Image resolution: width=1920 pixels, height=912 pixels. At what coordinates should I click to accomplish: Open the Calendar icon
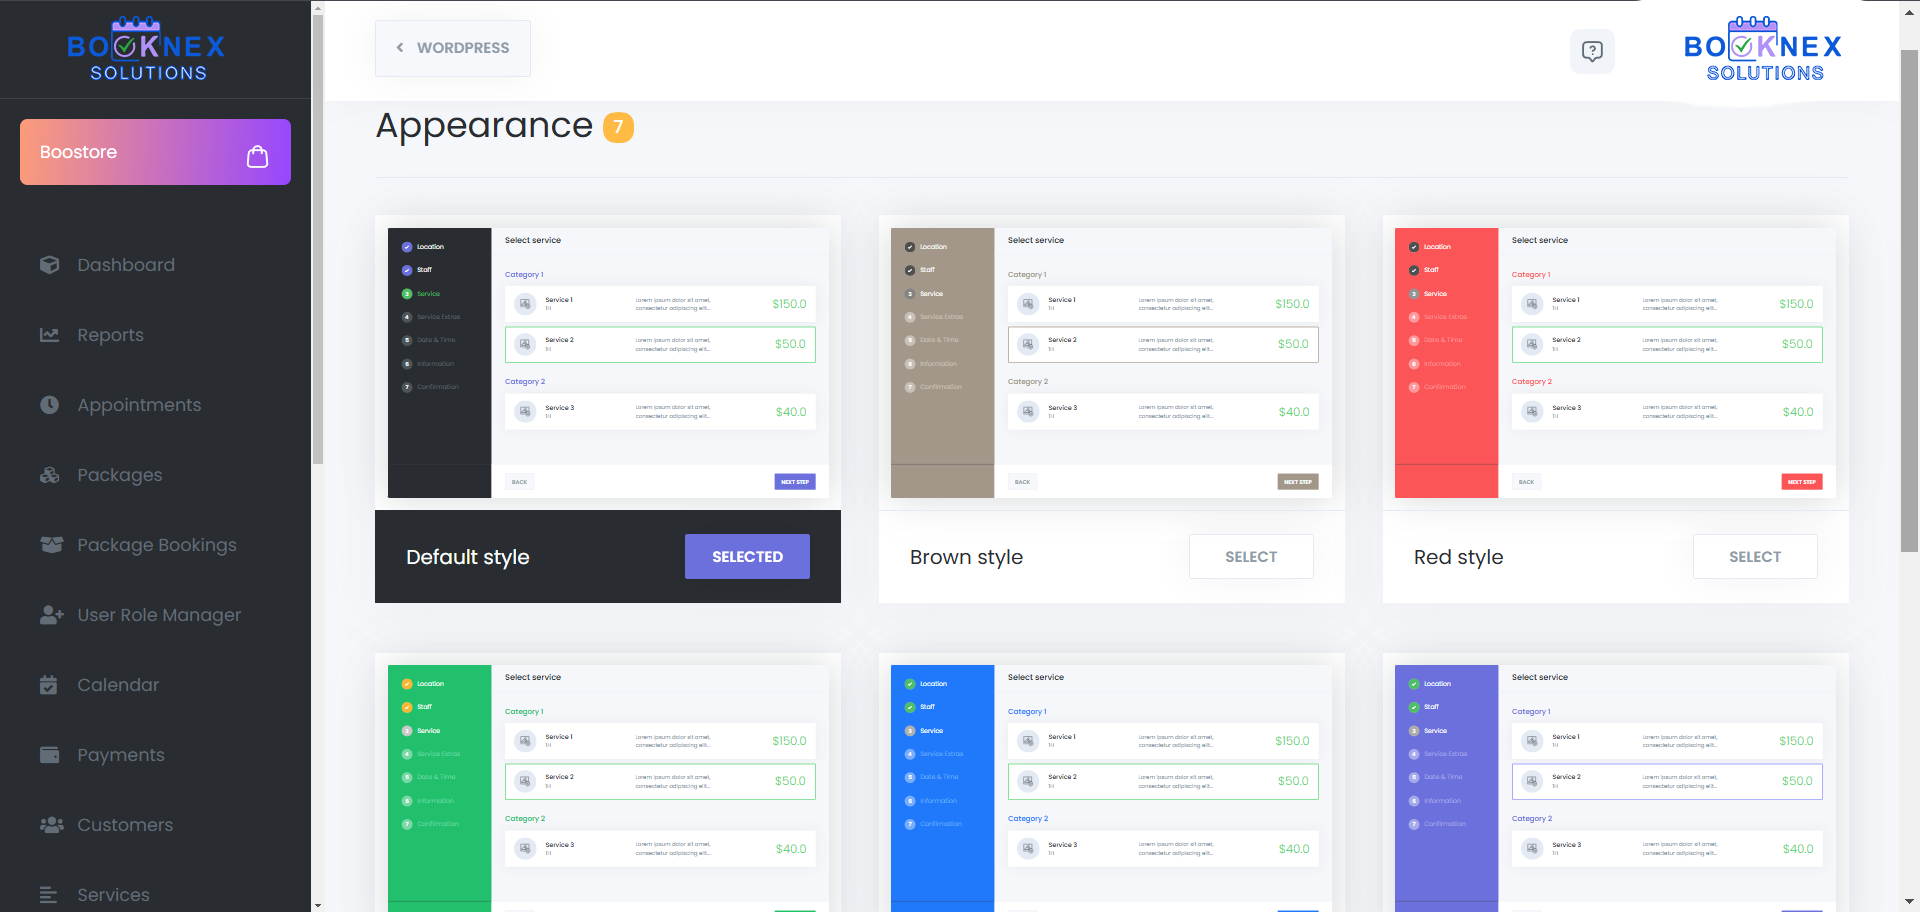tap(50, 684)
